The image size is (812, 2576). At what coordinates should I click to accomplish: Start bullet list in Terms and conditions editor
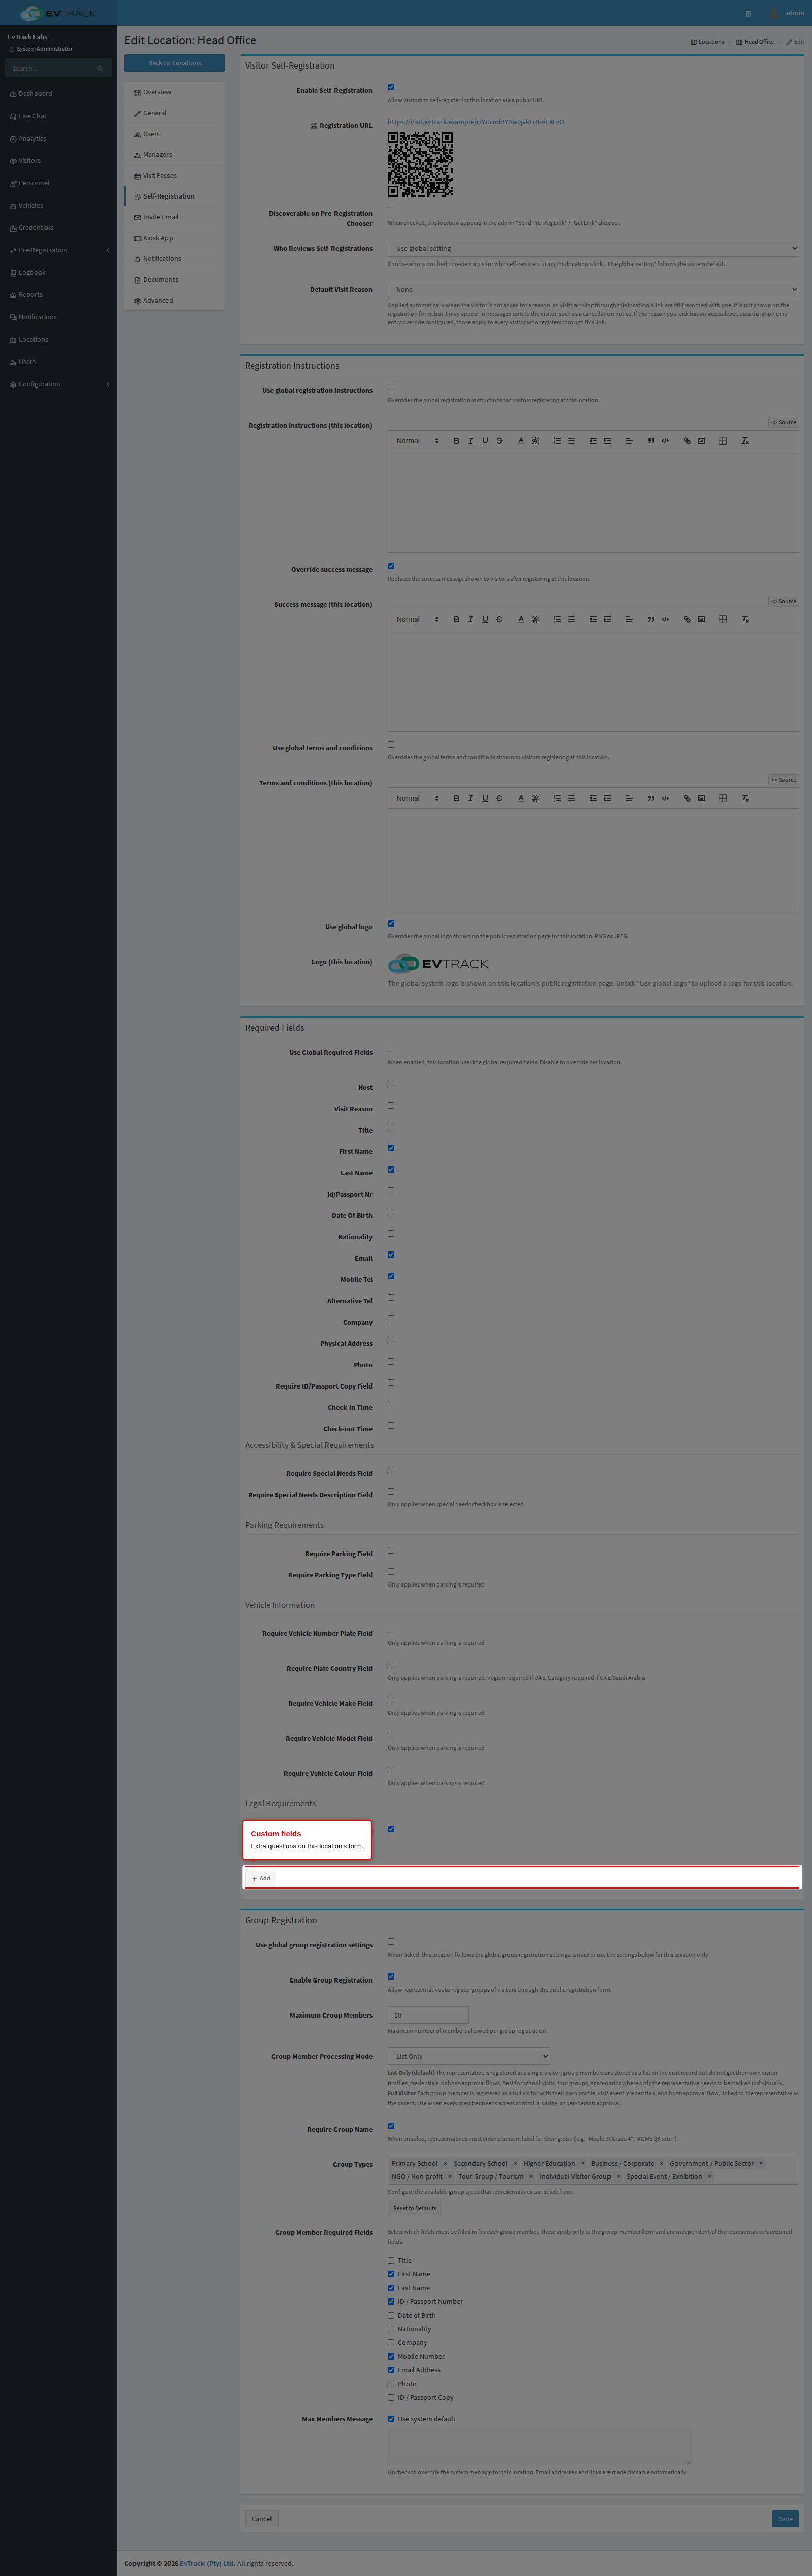(572, 798)
